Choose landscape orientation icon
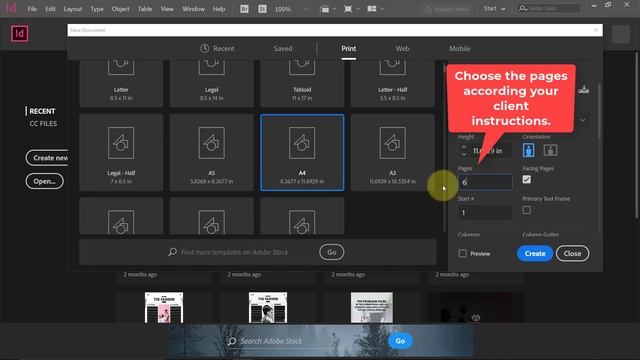Screen dimensions: 640x360 coord(550,150)
